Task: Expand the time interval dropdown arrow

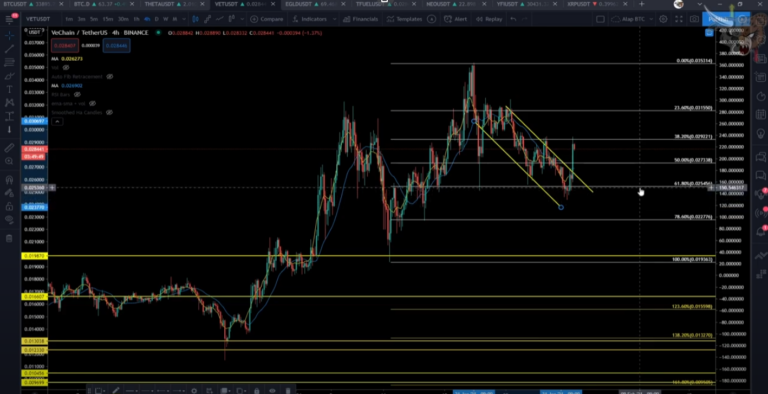Action: [184, 19]
